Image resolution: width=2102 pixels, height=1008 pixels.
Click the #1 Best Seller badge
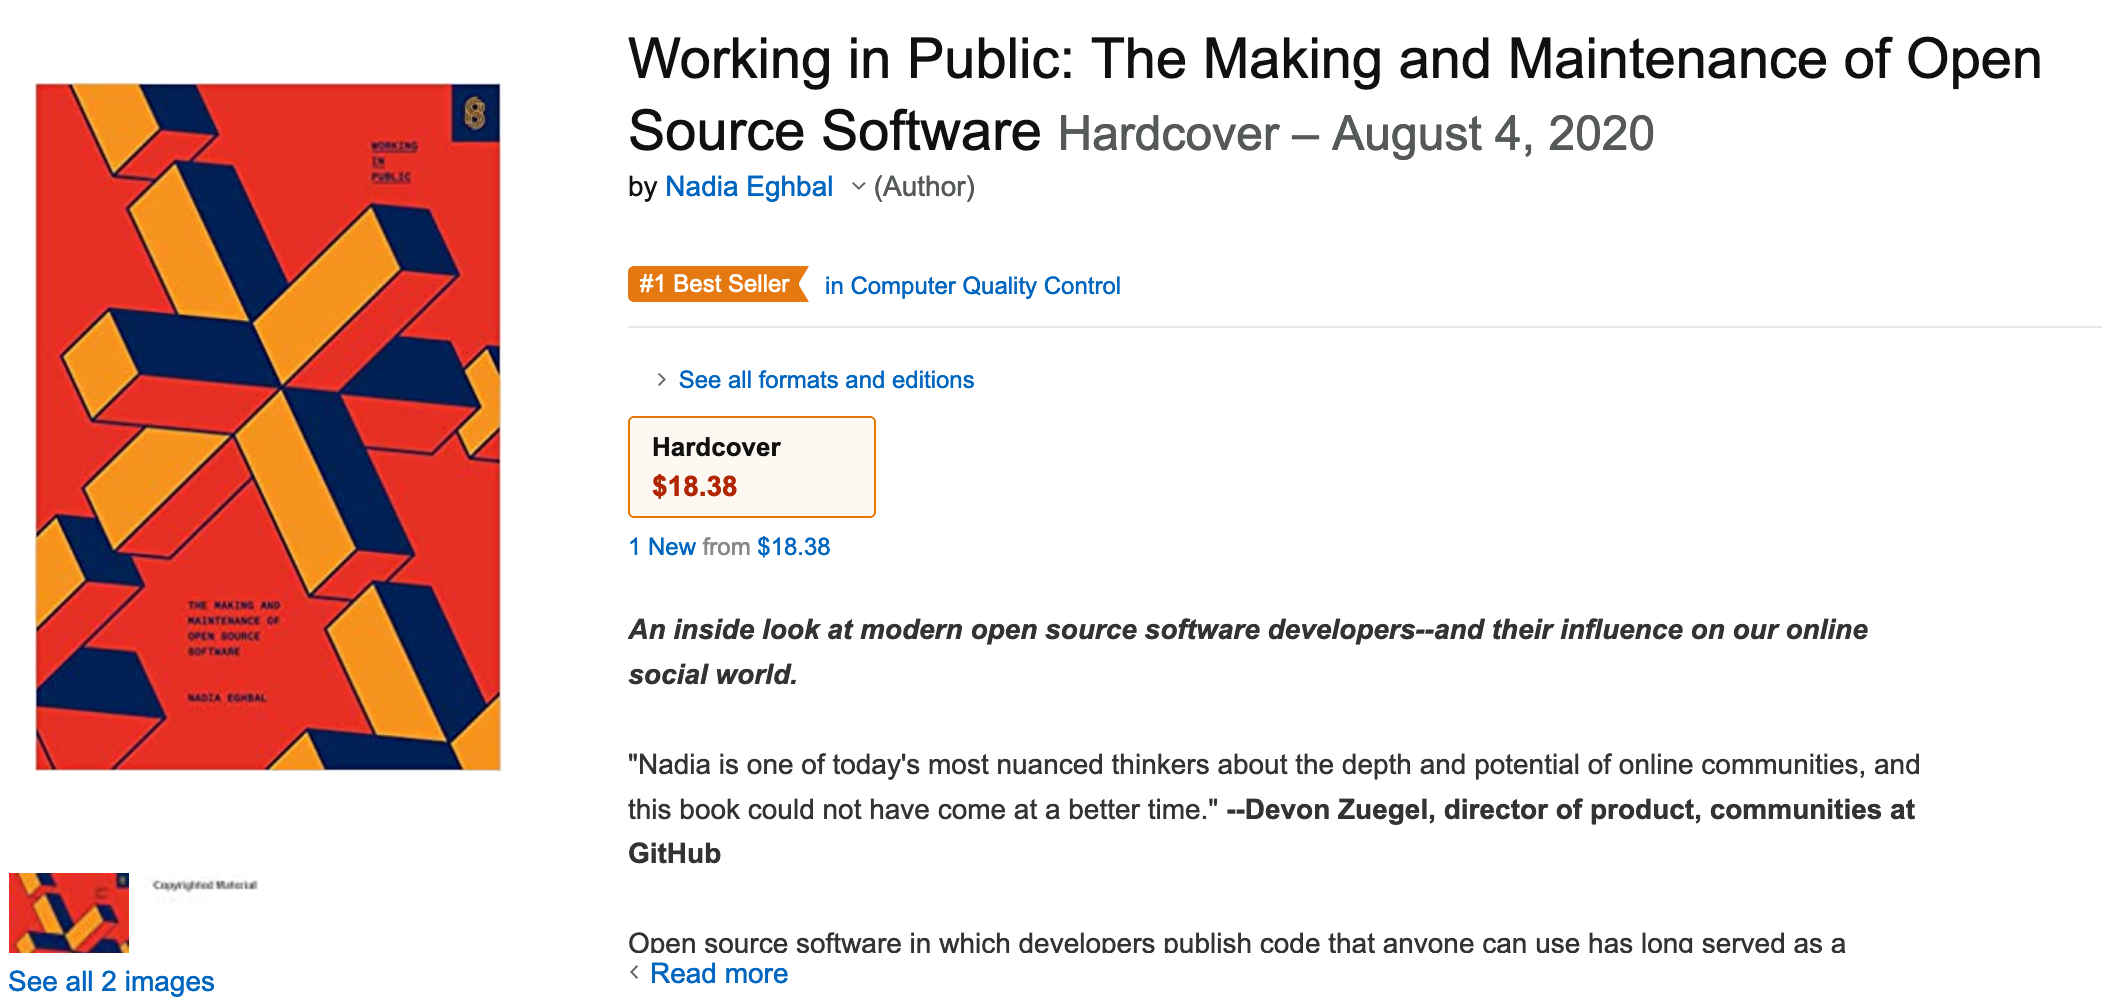[715, 285]
